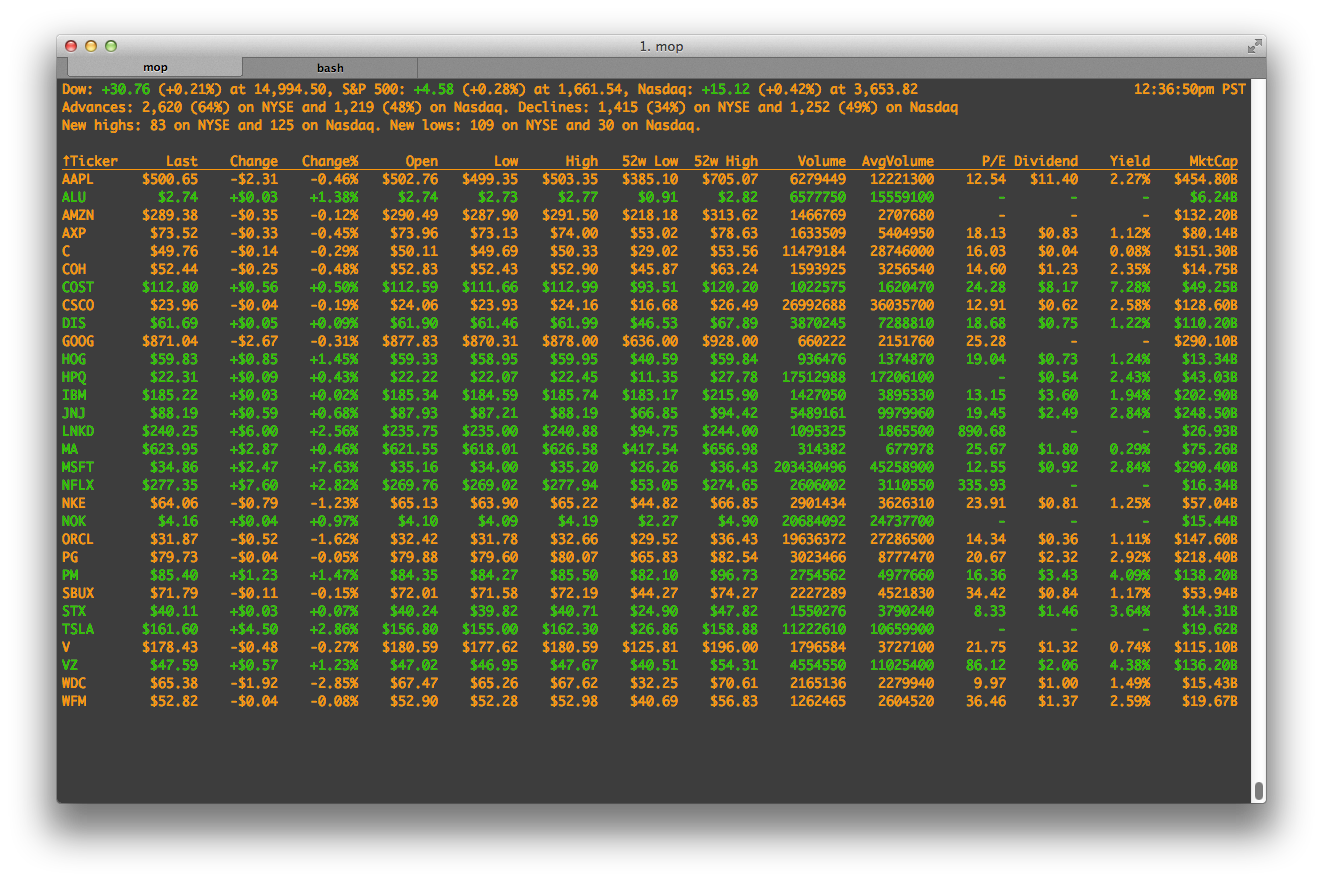Click the 12:36:50pm PST clock text
1323x882 pixels.
[1190, 89]
